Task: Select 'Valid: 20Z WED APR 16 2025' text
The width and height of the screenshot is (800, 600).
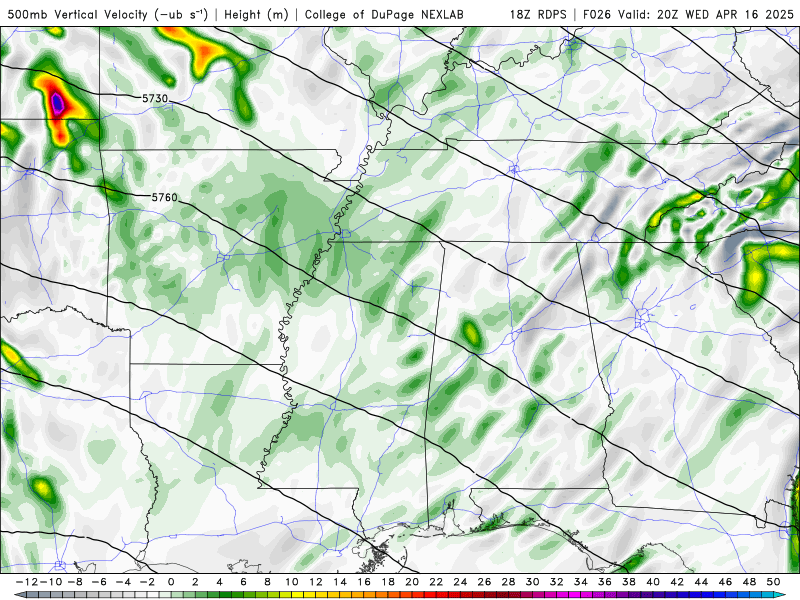Action: tap(706, 14)
